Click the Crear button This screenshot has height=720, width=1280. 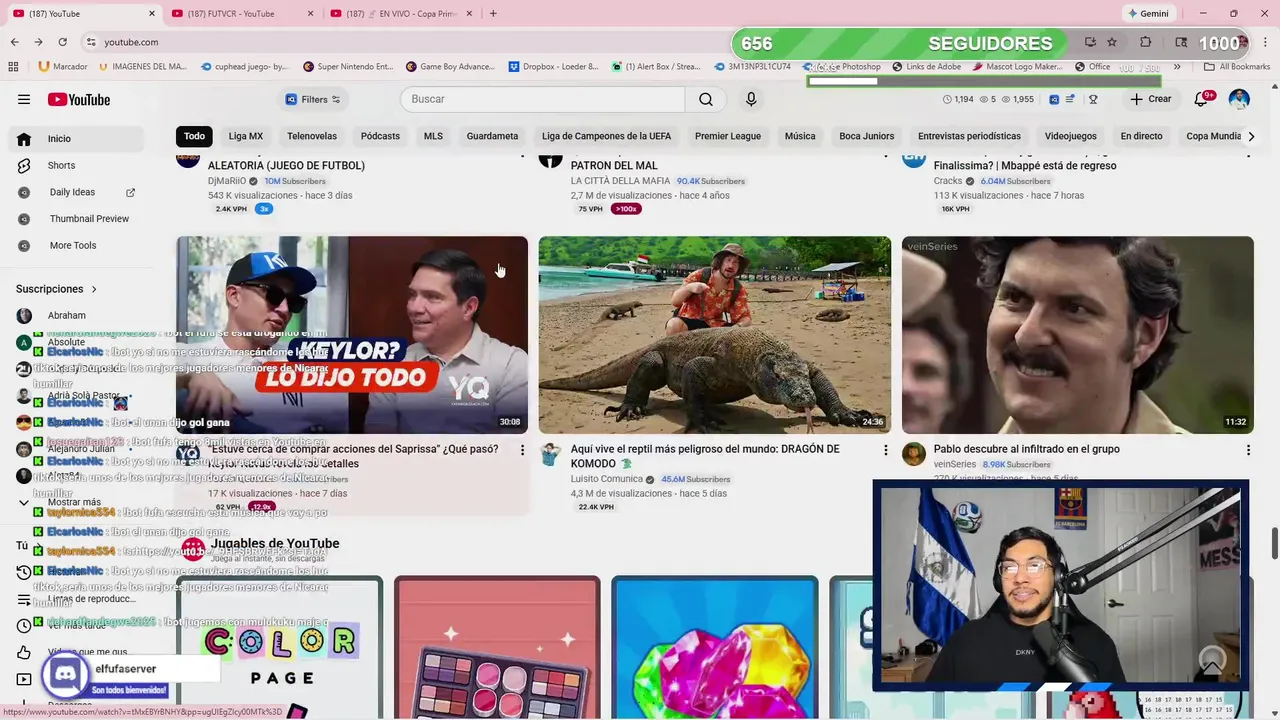pyautogui.click(x=1150, y=99)
